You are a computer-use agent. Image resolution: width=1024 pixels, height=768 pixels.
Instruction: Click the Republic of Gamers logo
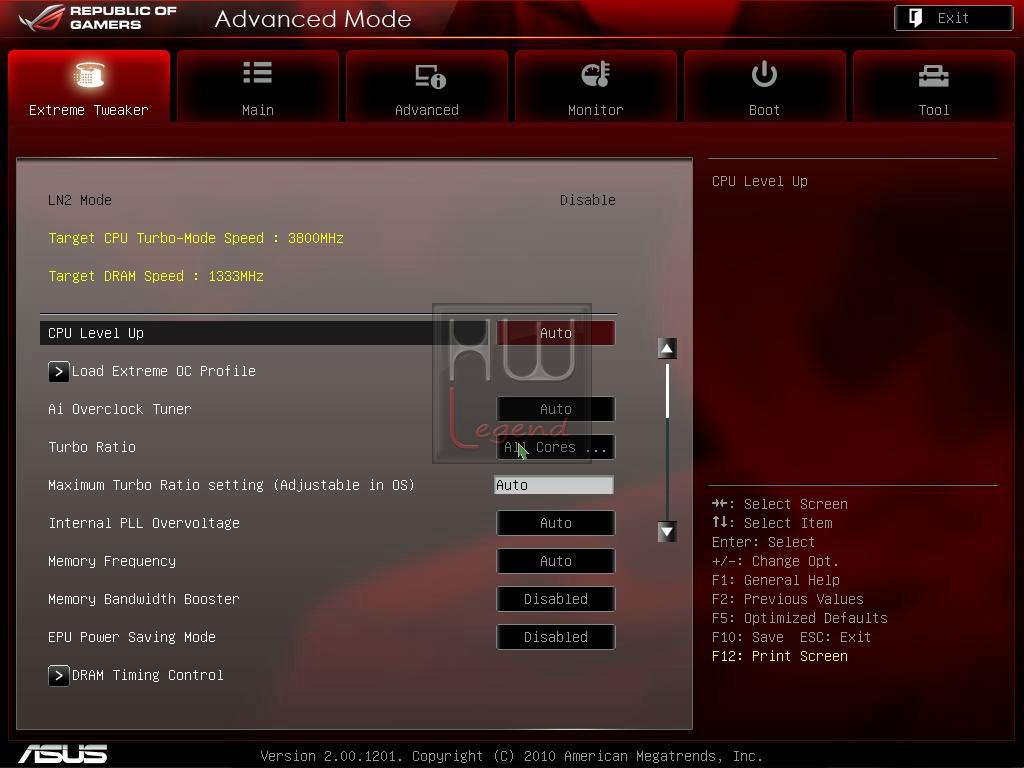(x=98, y=18)
